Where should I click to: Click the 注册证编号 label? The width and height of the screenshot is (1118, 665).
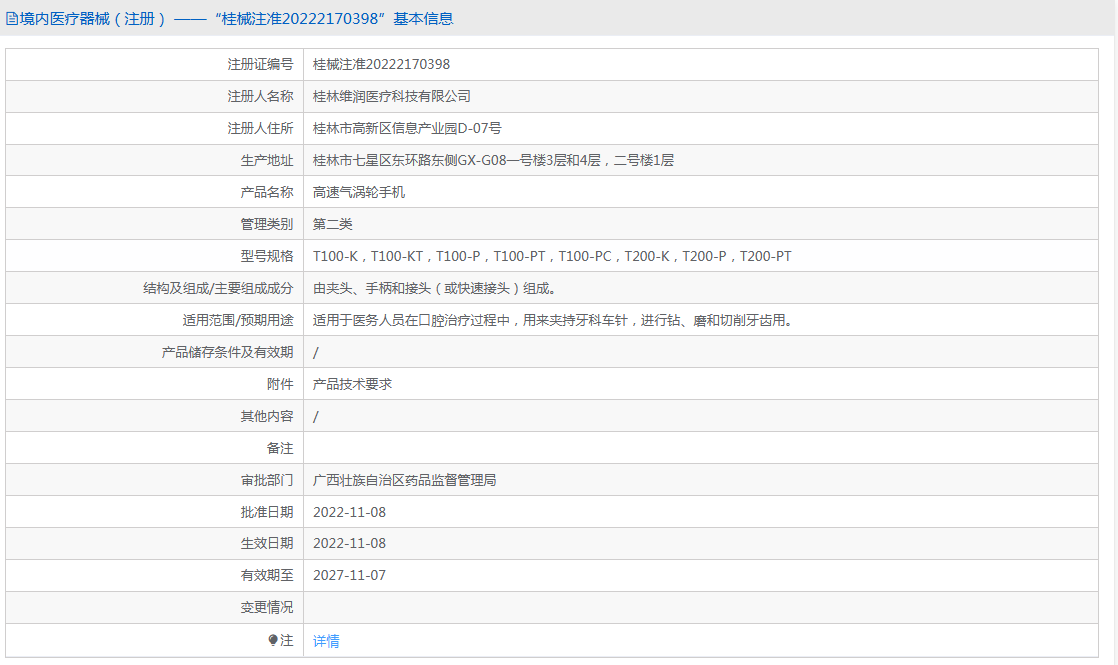(x=260, y=64)
